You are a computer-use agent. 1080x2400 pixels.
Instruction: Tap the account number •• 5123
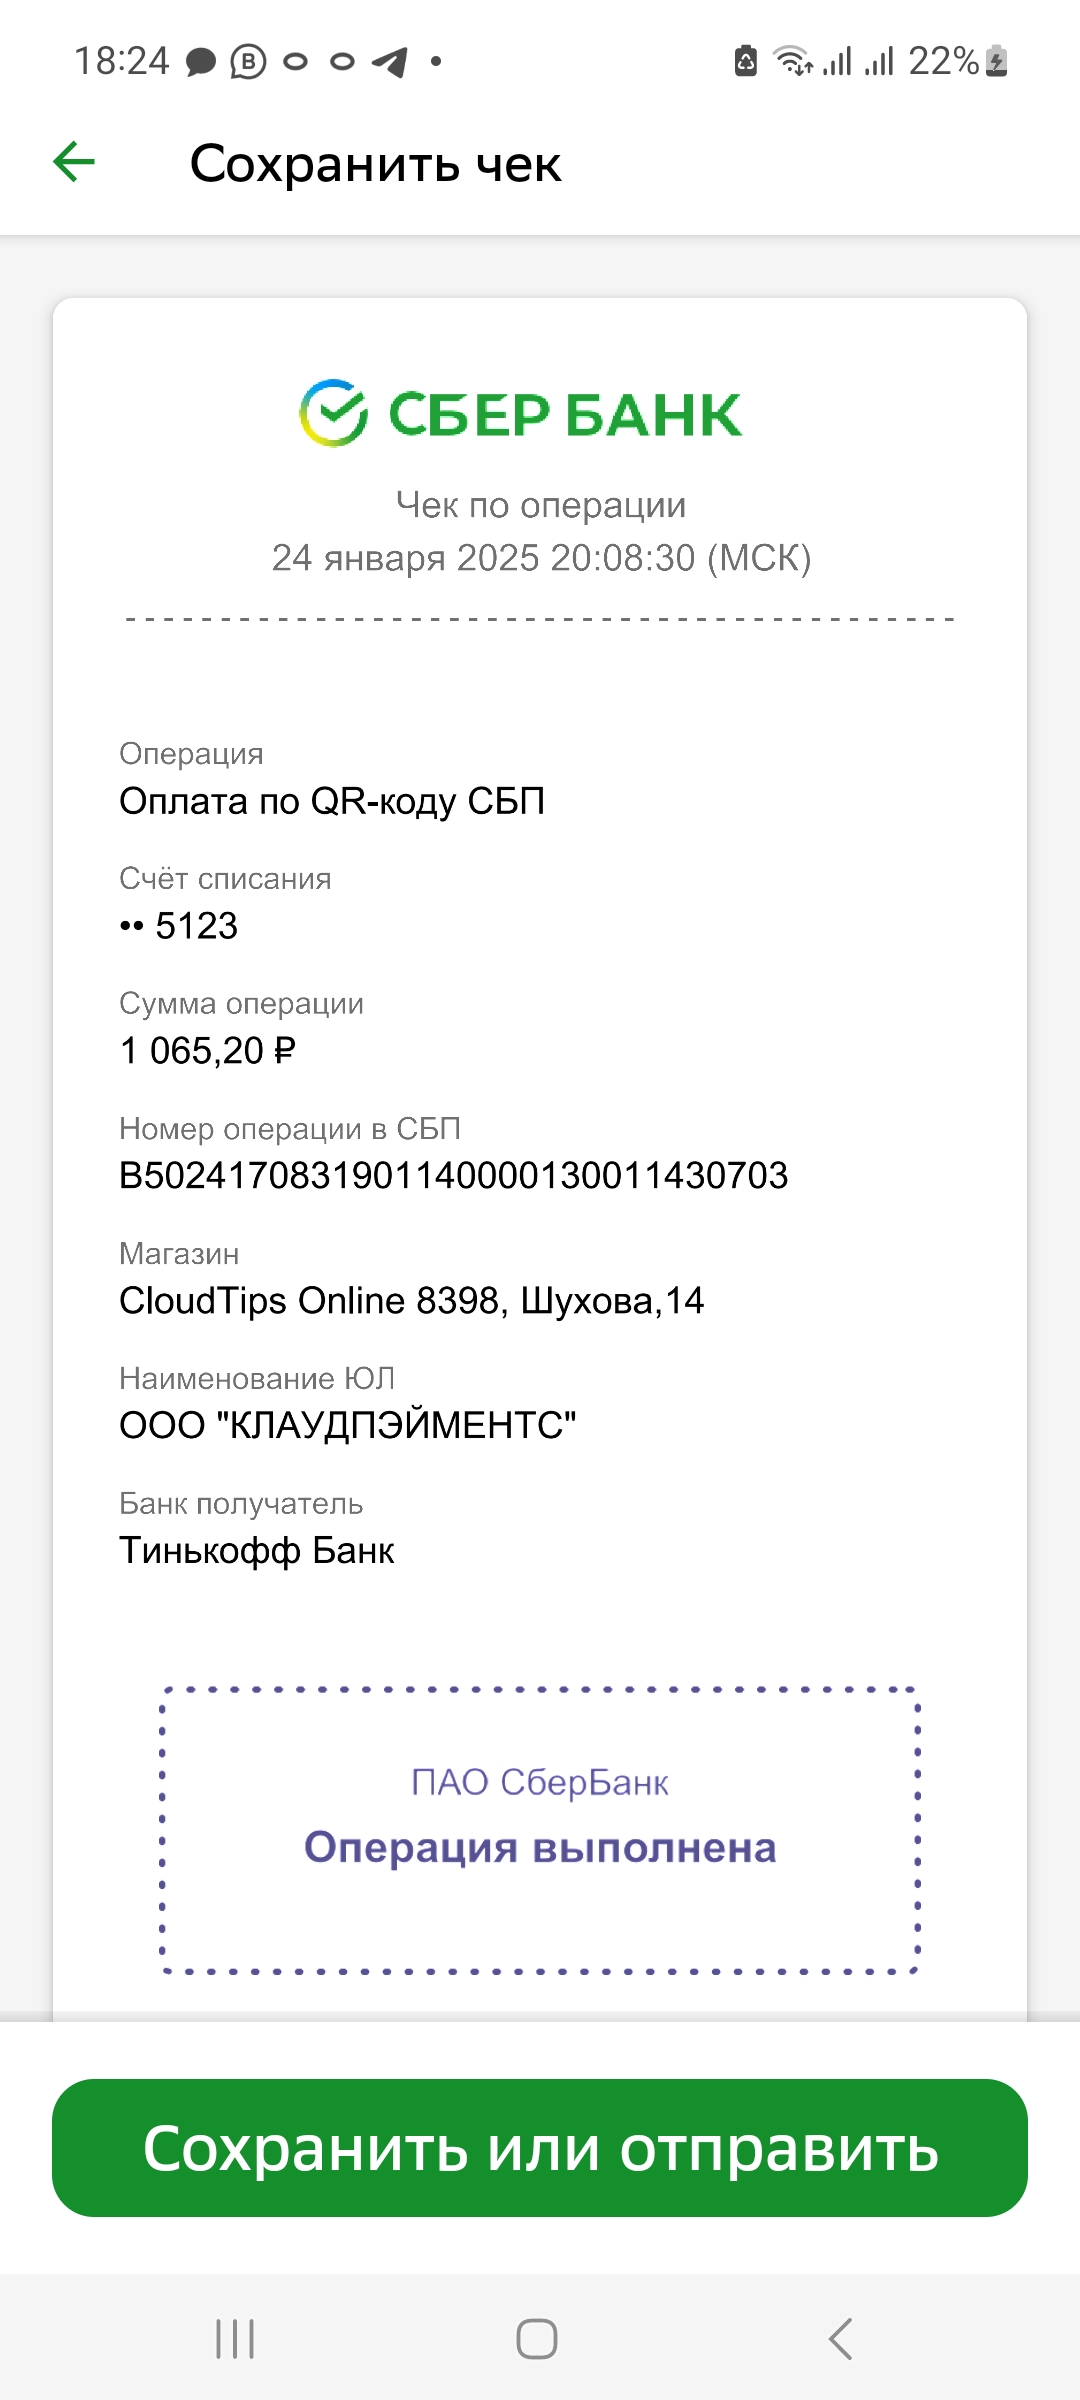[179, 926]
